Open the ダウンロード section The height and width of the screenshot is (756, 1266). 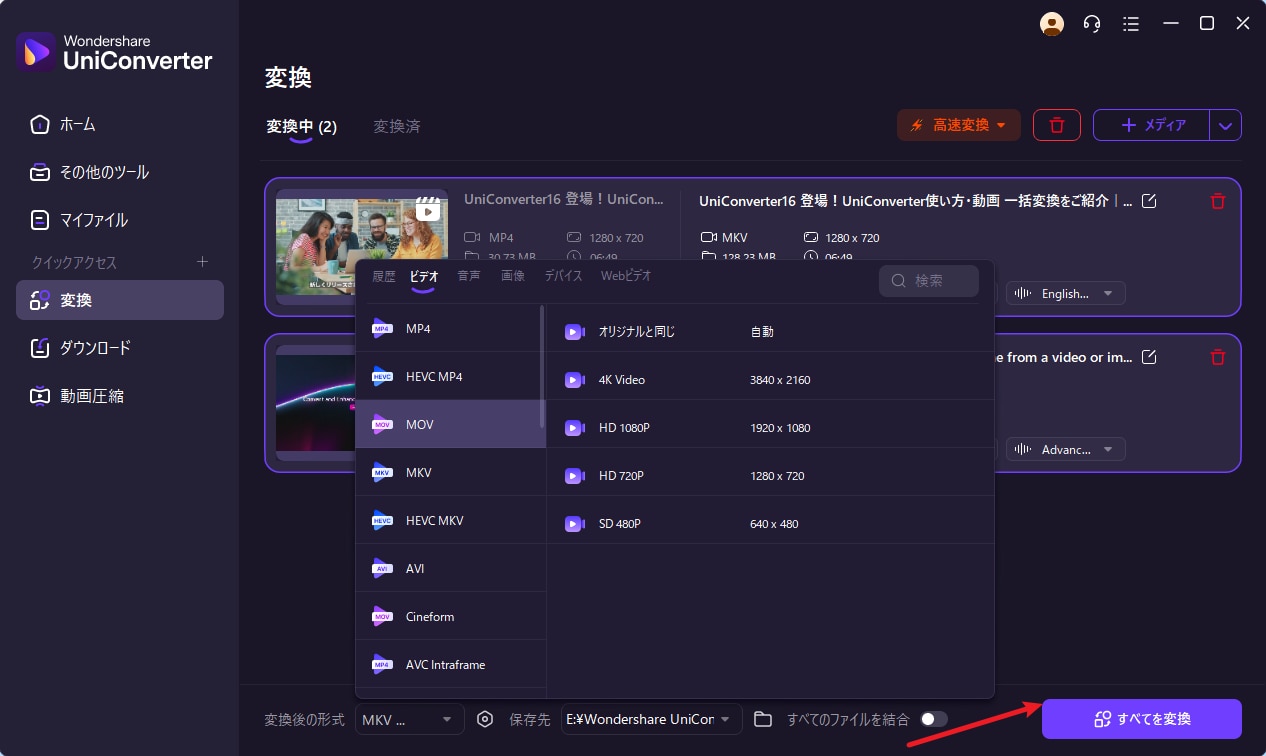(x=120, y=348)
